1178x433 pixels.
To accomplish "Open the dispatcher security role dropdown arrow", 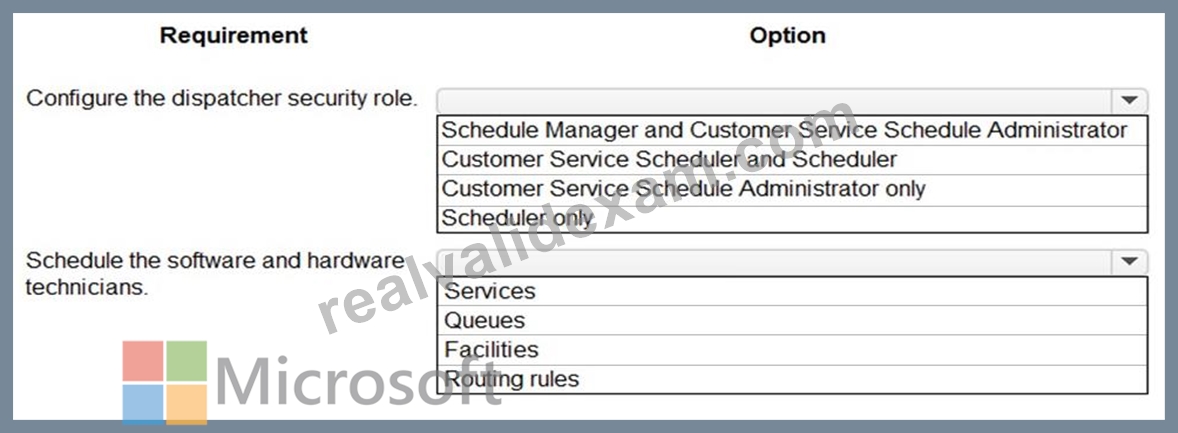I will (x=1128, y=100).
